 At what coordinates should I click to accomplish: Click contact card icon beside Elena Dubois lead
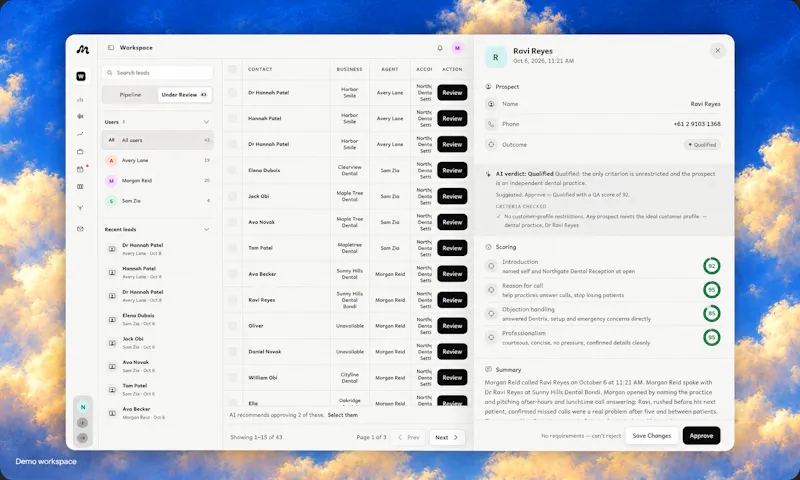(x=112, y=320)
